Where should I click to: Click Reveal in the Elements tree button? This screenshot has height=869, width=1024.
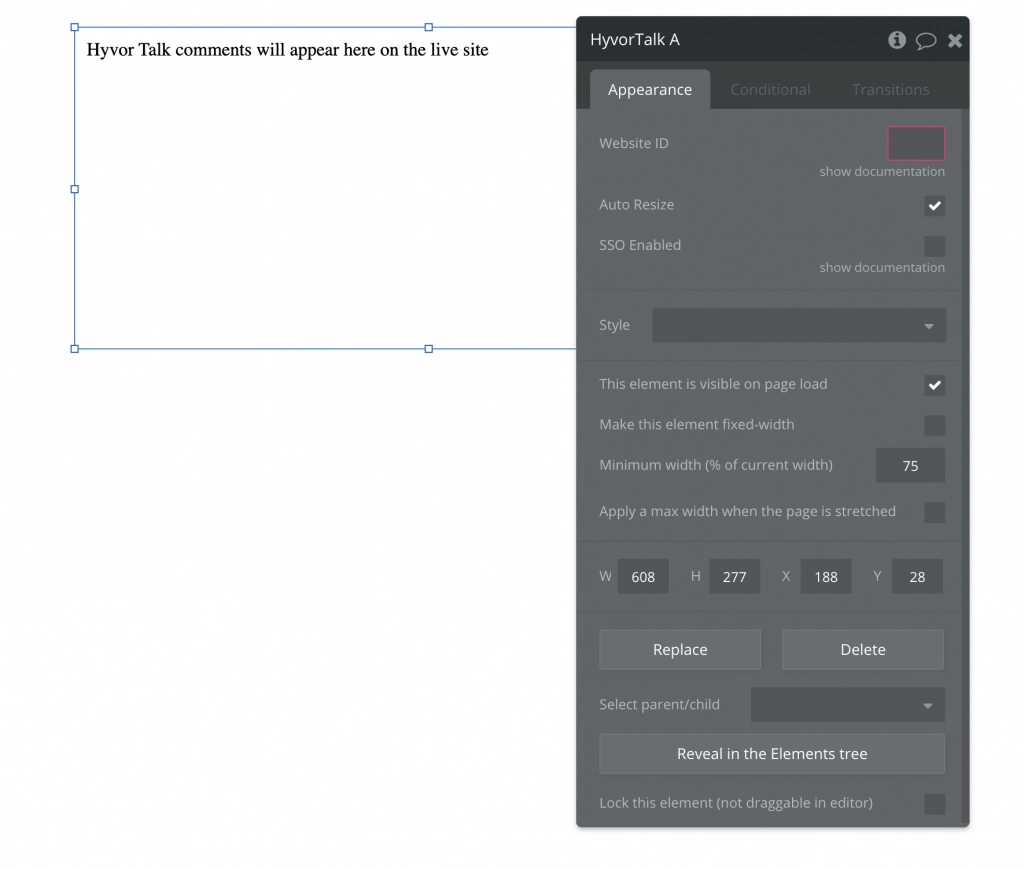772,754
